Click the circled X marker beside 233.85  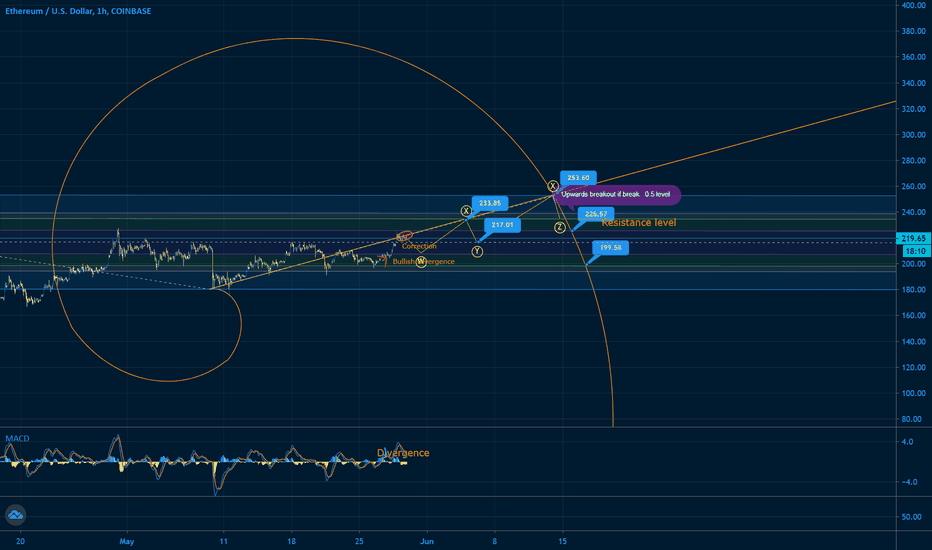(466, 211)
